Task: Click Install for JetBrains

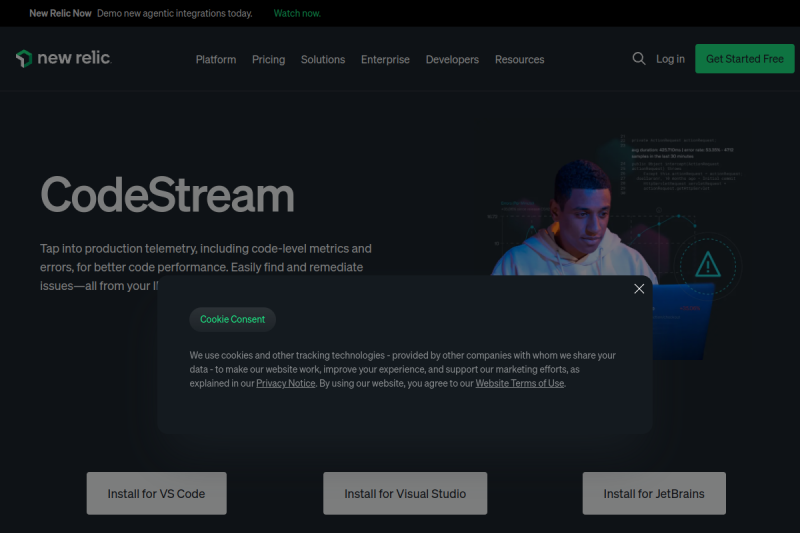Action: (654, 493)
